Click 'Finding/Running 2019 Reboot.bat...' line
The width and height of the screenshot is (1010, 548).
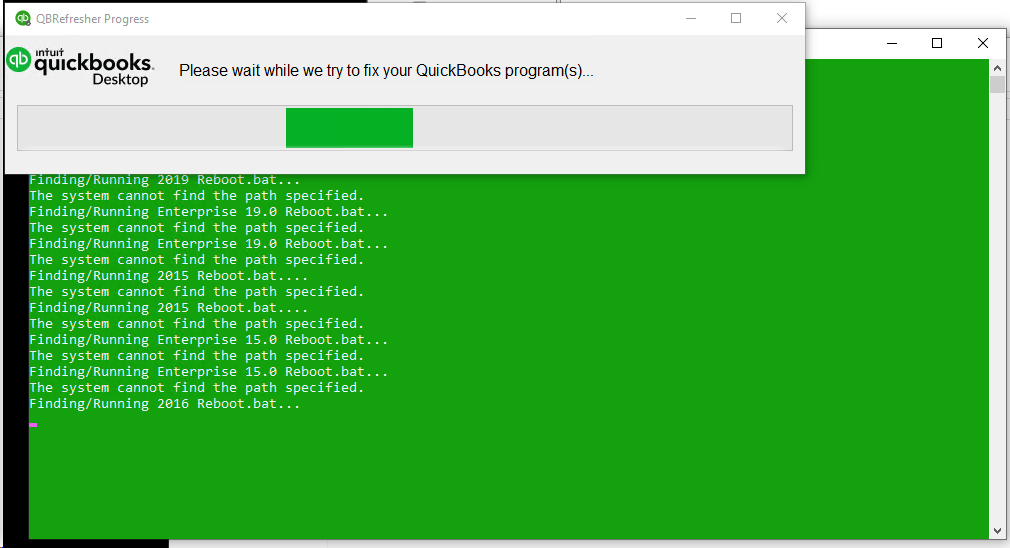coord(164,180)
